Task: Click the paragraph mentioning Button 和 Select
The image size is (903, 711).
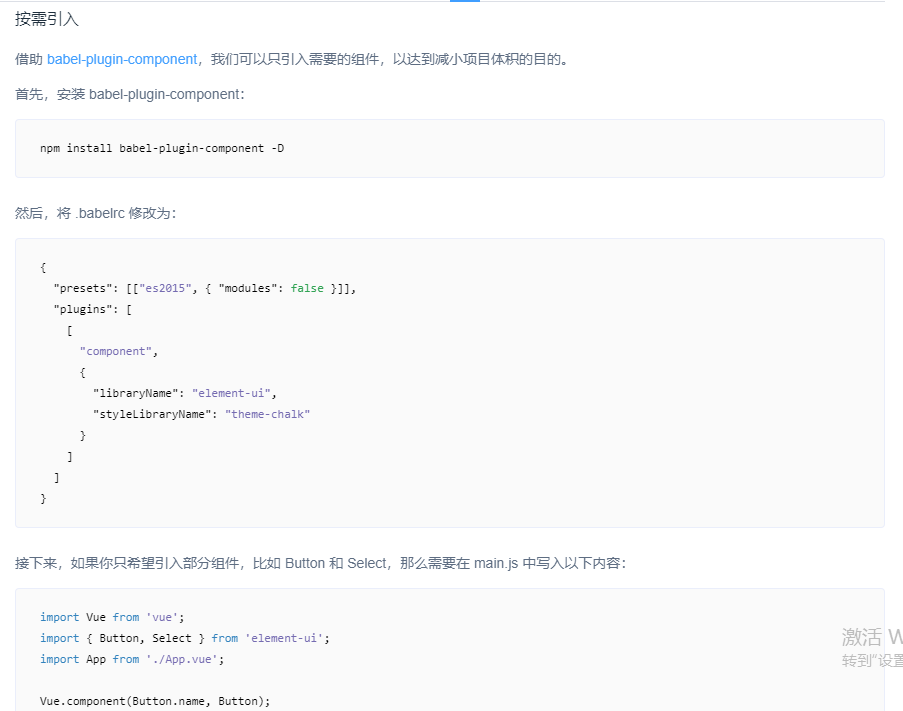Action: (x=320, y=563)
